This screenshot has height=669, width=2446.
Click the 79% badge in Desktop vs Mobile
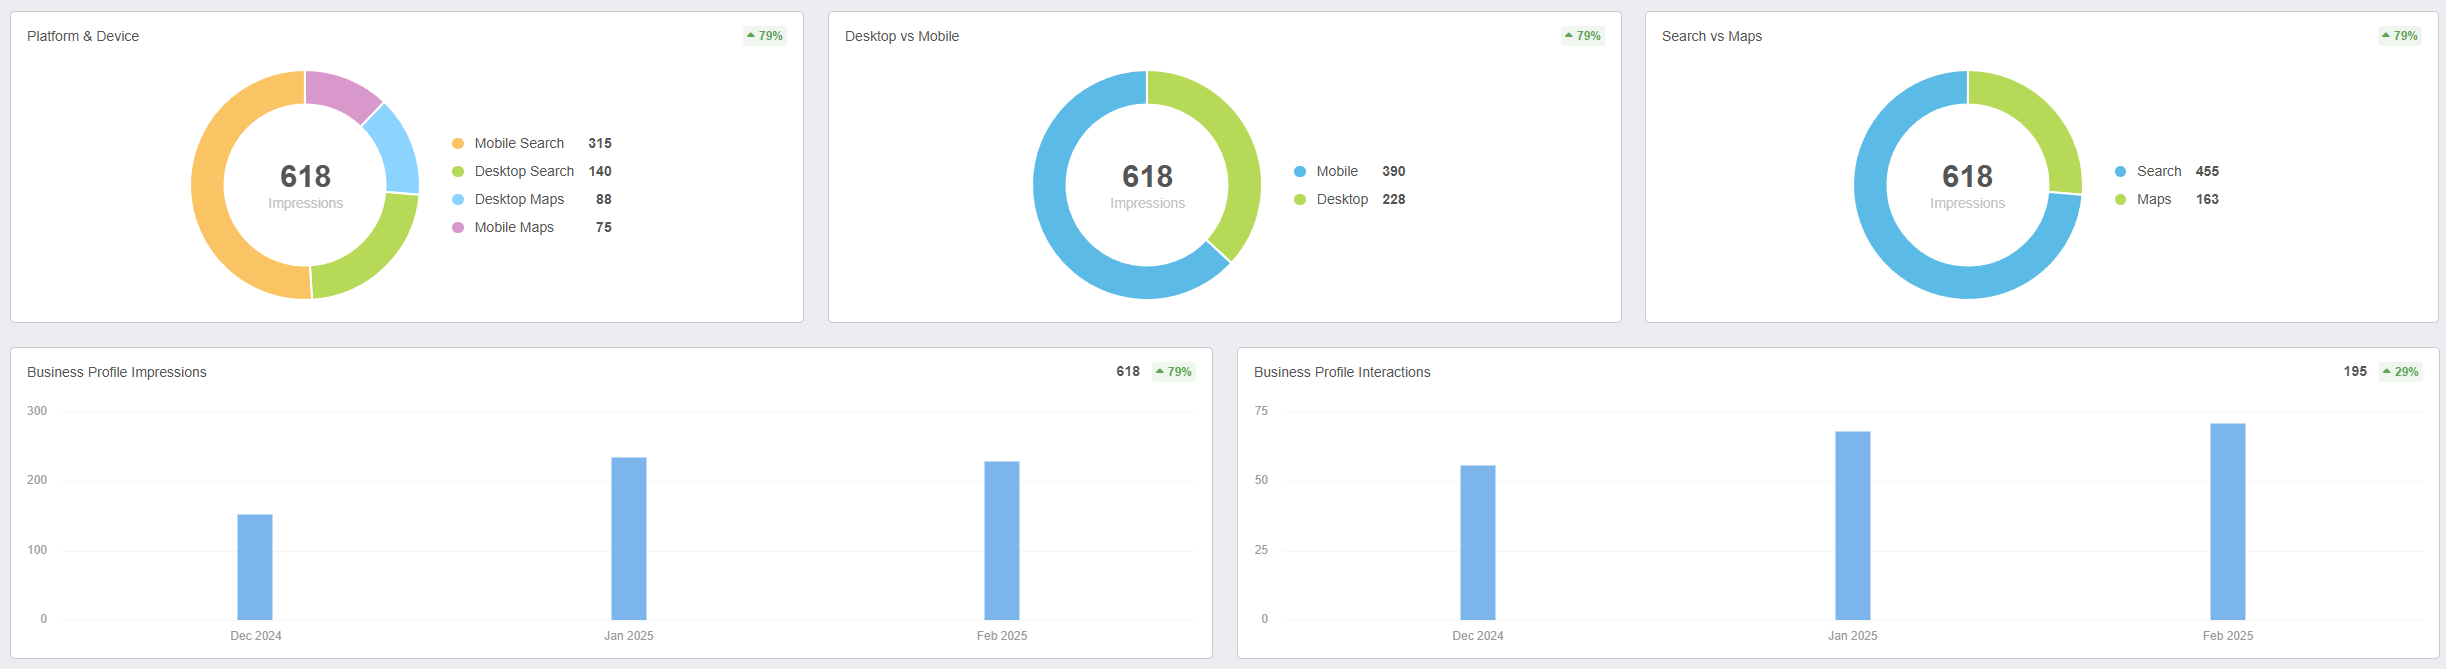(x=1583, y=36)
